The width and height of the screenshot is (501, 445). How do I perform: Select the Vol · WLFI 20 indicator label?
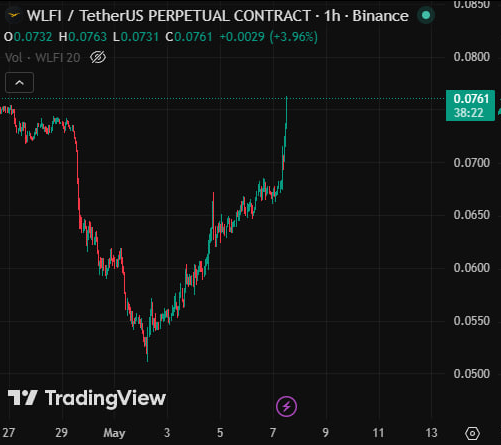pyautogui.click(x=43, y=58)
